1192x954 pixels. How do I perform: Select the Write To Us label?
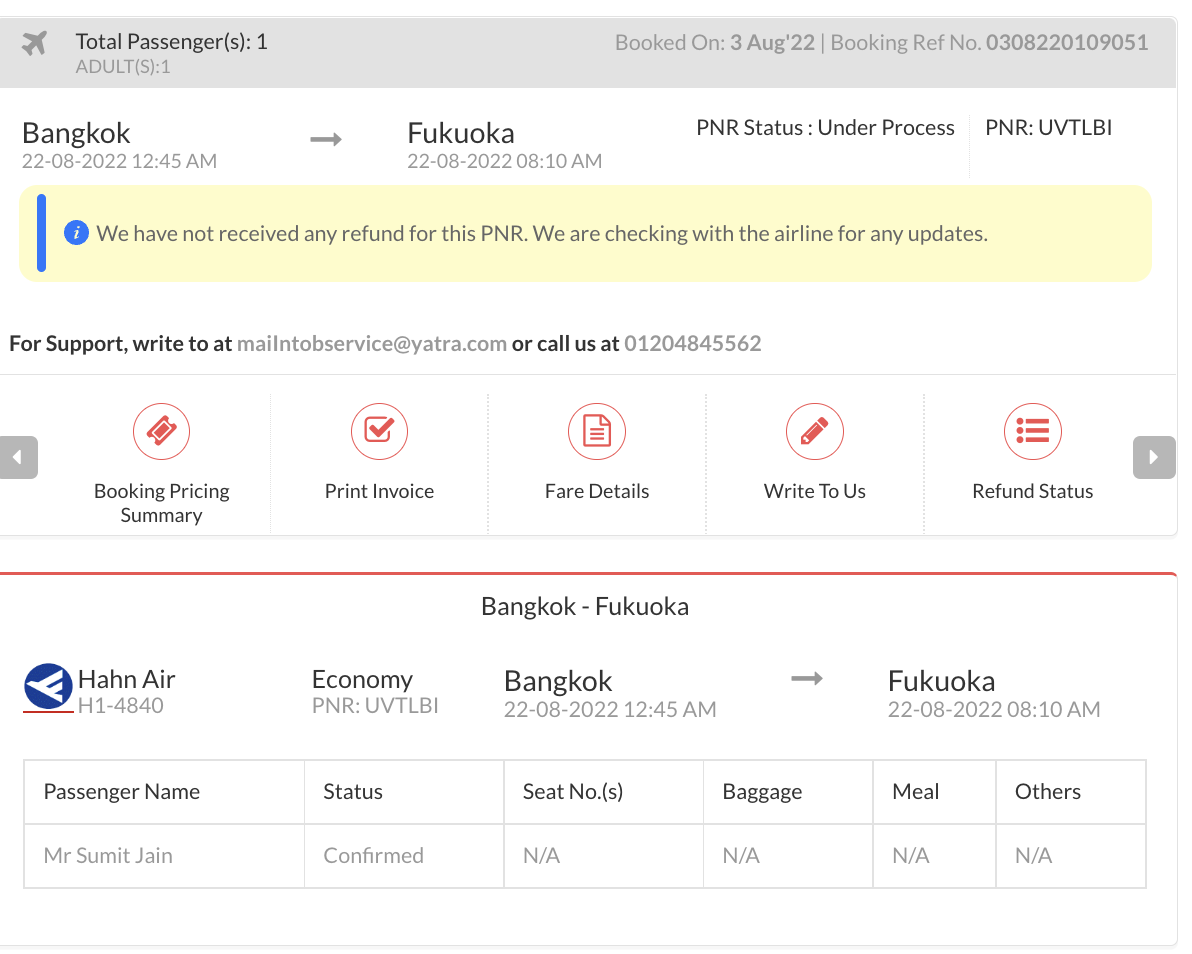tap(815, 491)
